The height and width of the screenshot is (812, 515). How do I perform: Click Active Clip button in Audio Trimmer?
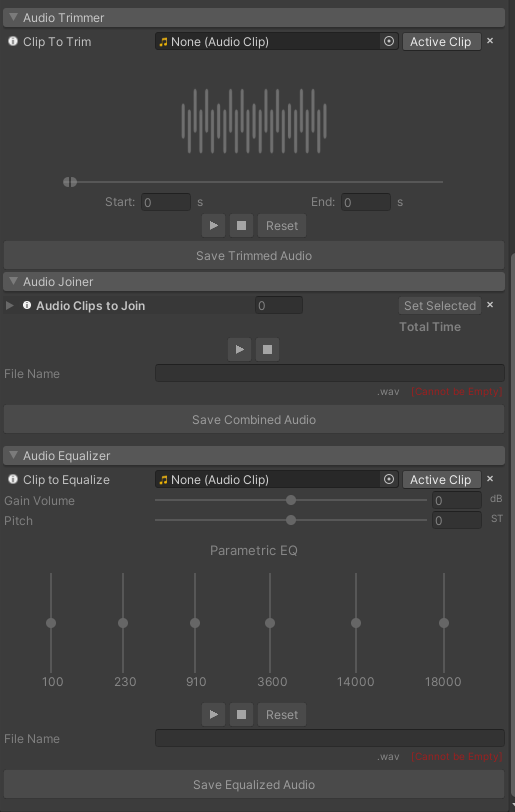[x=441, y=41]
